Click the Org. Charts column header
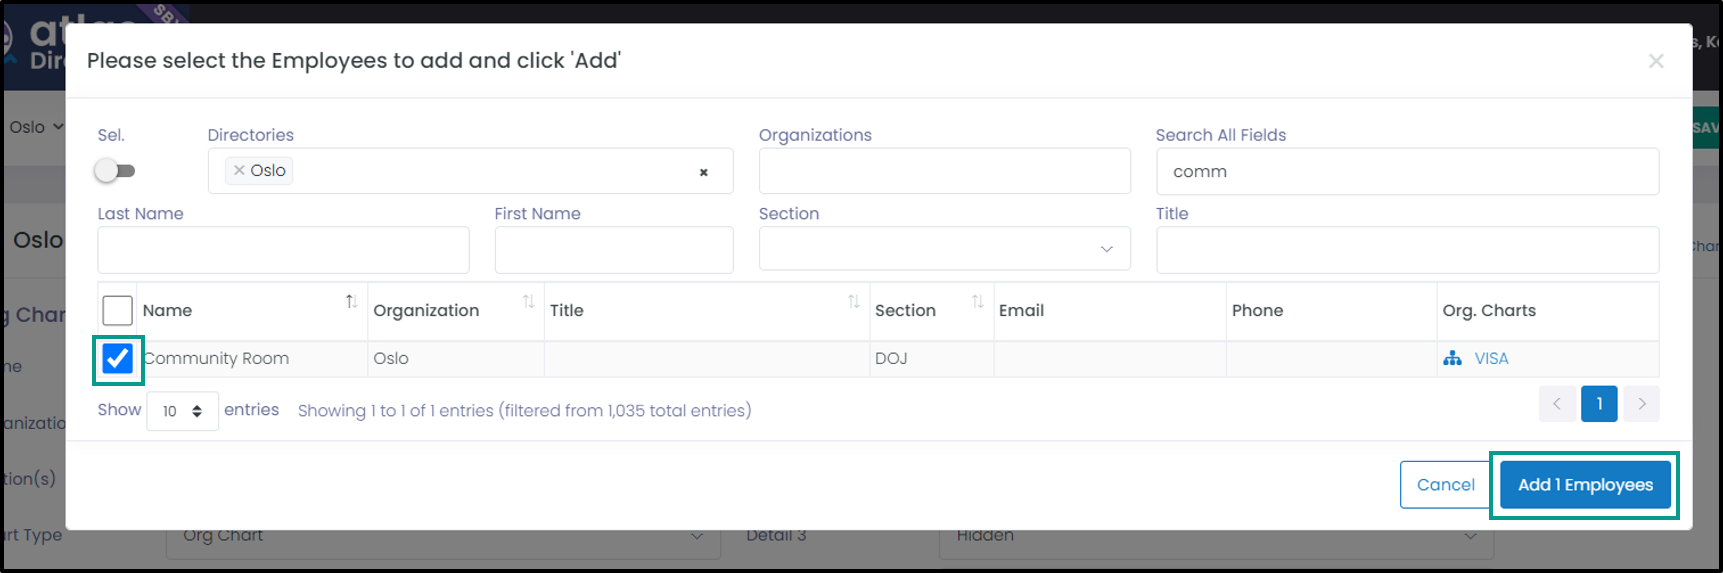The image size is (1723, 573). [x=1547, y=310]
